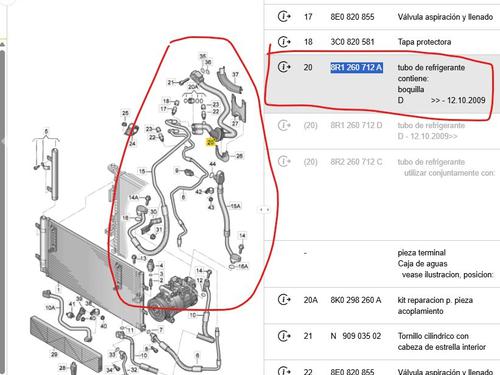Image resolution: width=500 pixels, height=375 pixels.
Task: Click info icon for part 21 Tornillo
Action: click(x=284, y=336)
